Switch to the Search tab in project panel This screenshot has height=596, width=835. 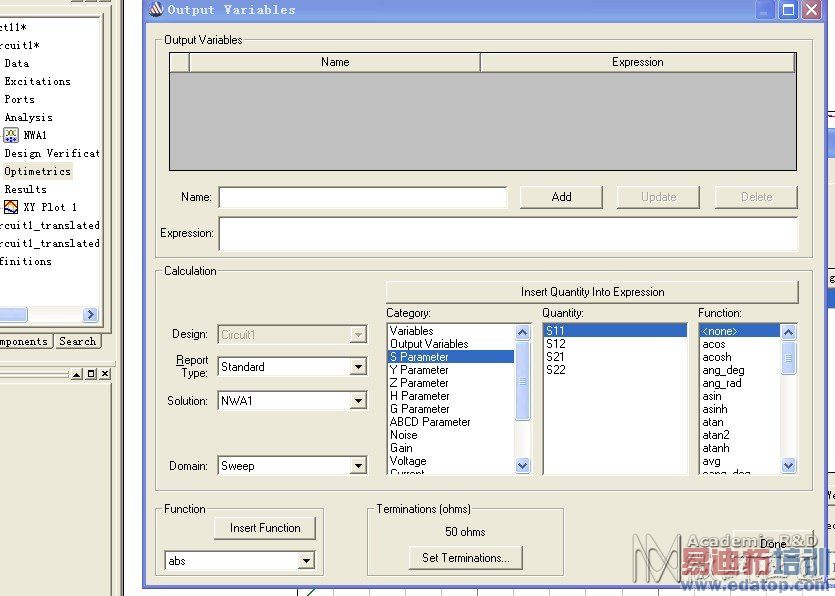[x=77, y=341]
